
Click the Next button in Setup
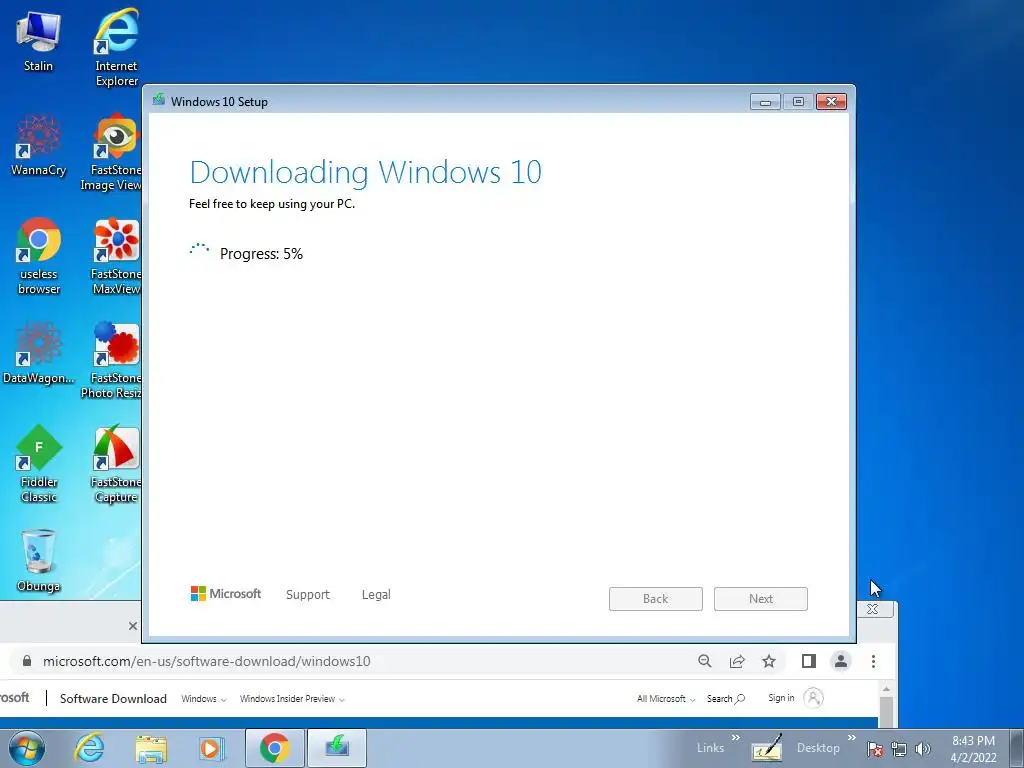coord(761,599)
